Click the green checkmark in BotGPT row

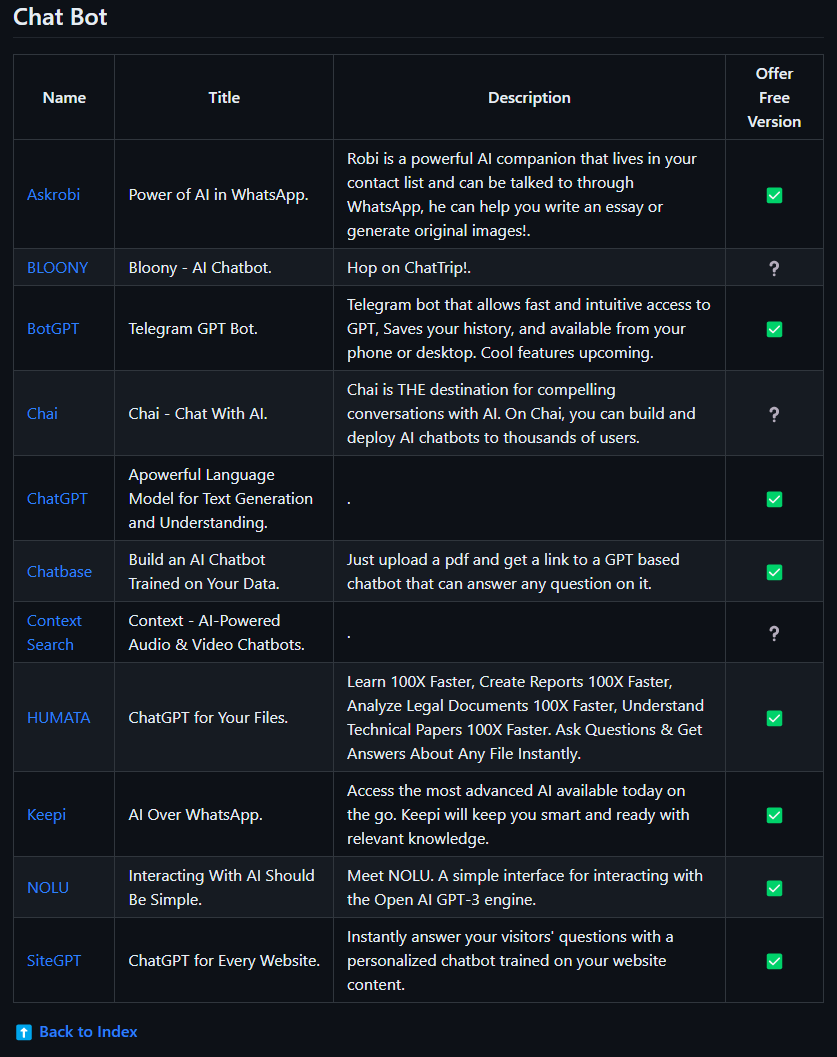[x=774, y=329]
